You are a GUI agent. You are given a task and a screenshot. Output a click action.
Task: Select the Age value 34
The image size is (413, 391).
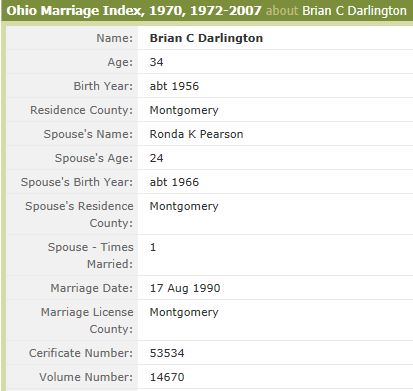click(x=156, y=62)
